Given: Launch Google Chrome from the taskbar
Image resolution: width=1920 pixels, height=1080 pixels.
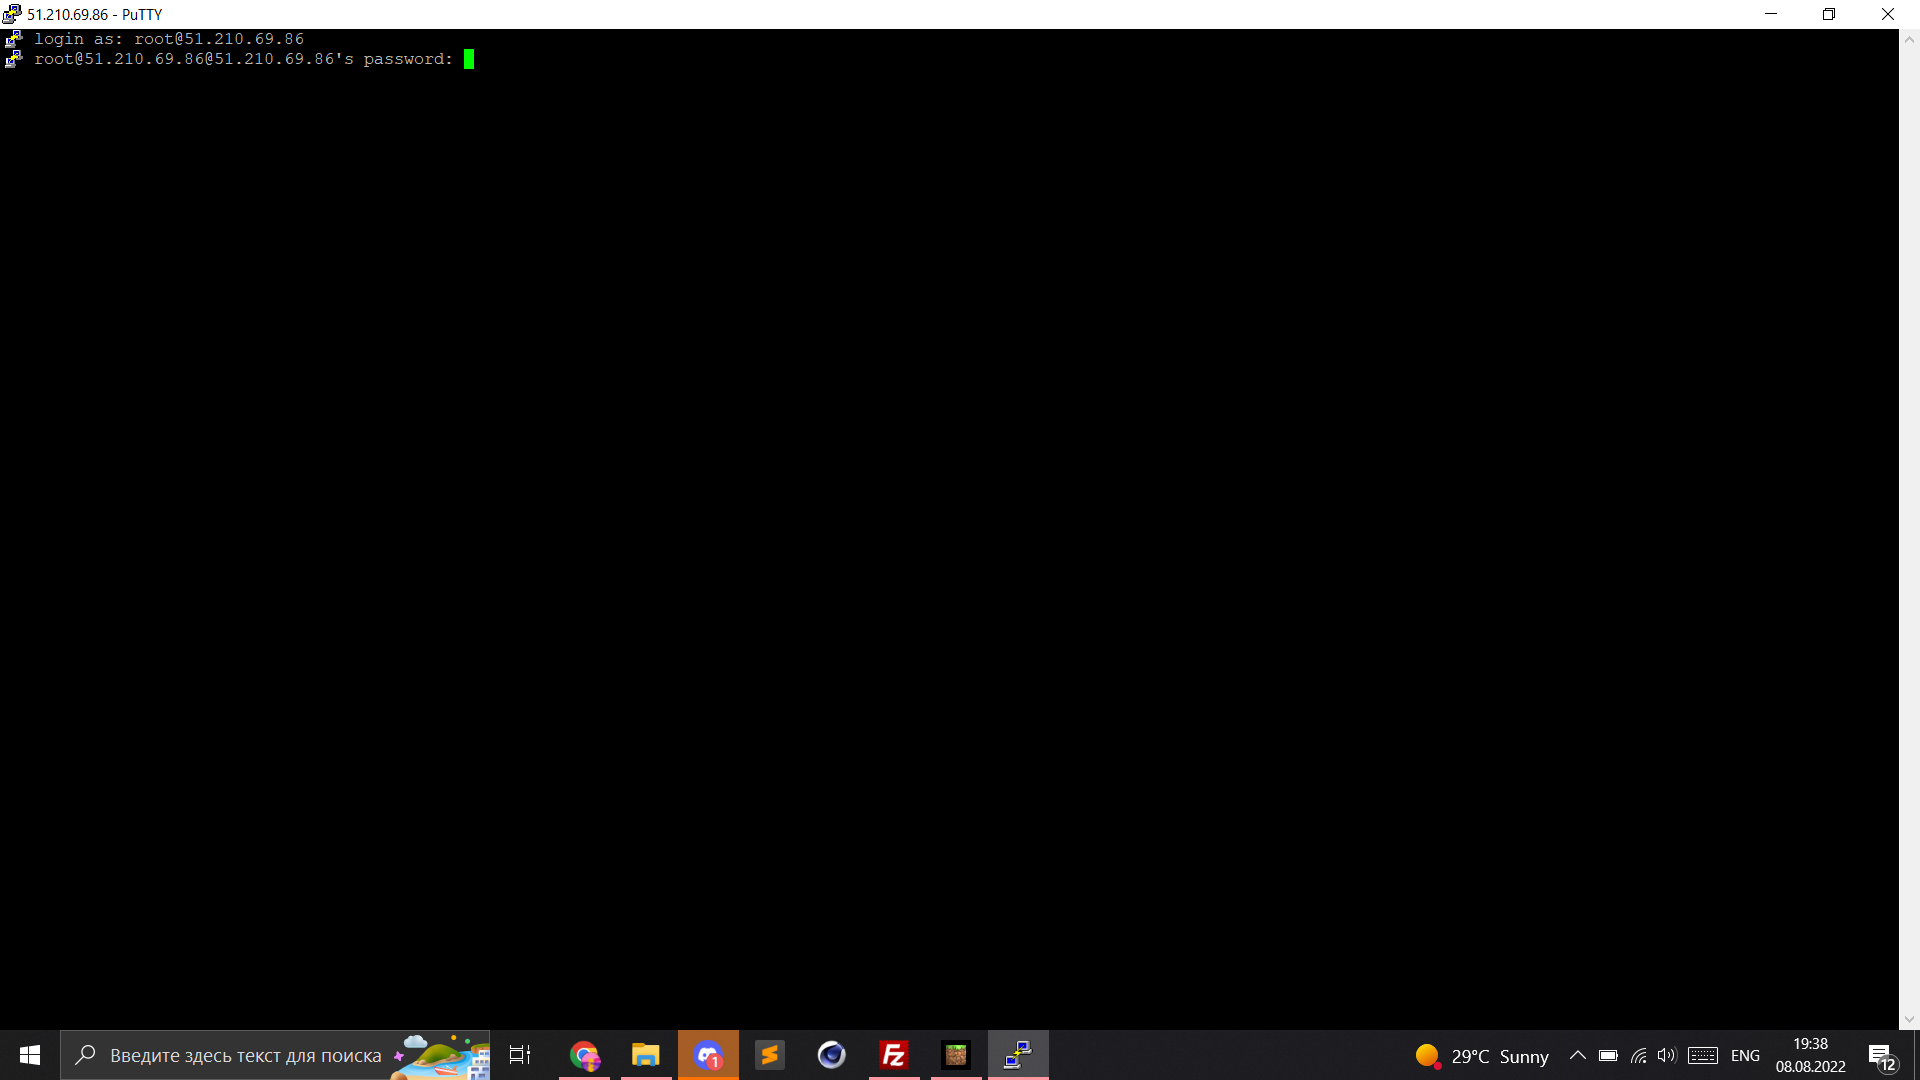Looking at the screenshot, I should tap(584, 1055).
